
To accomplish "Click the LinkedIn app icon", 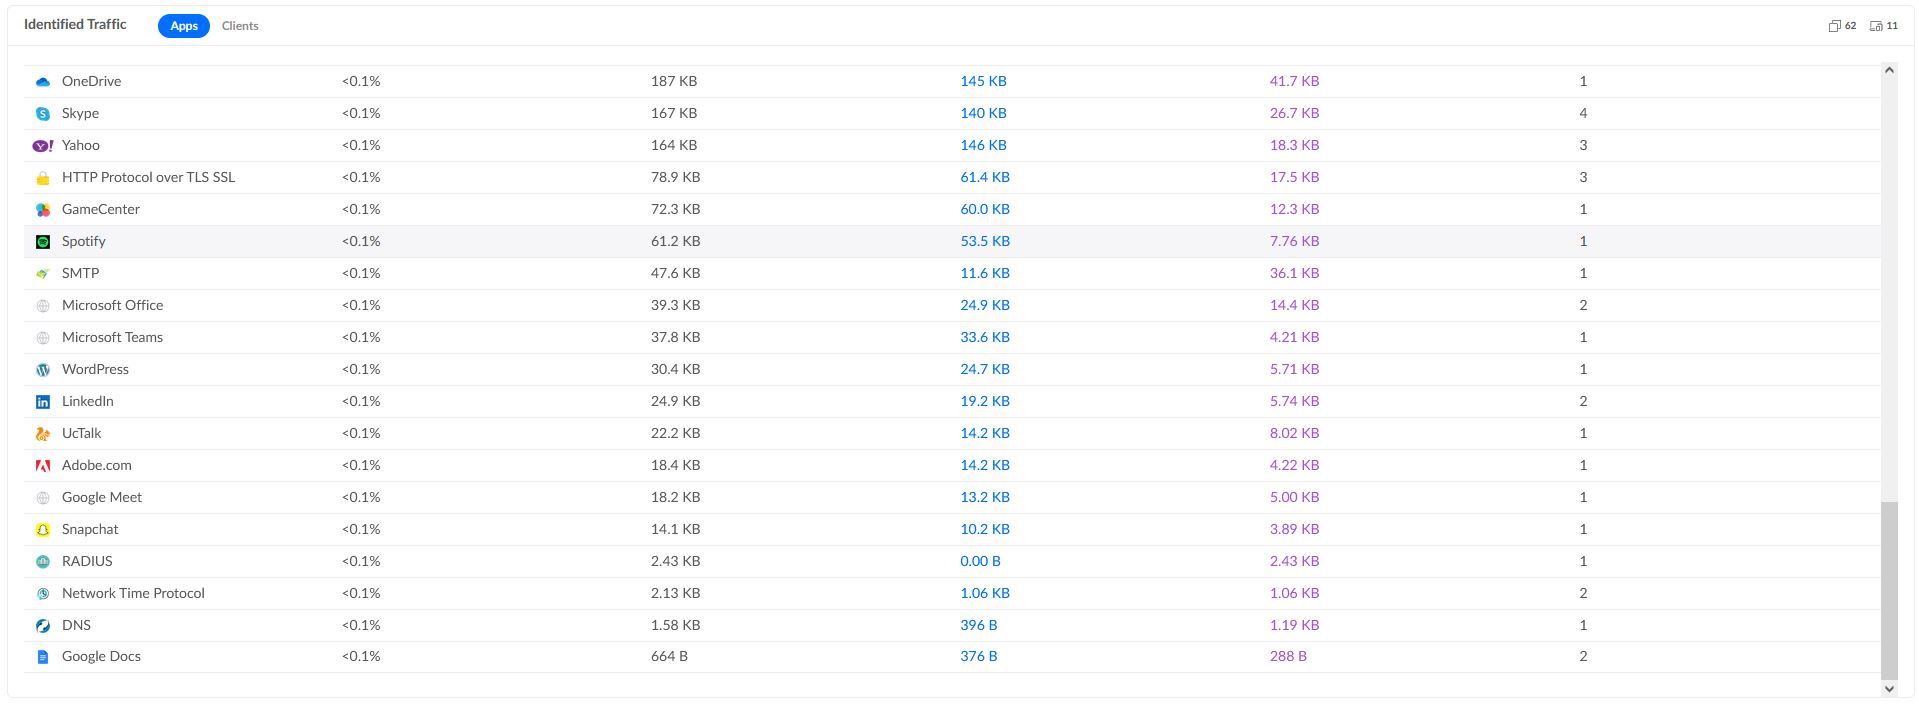I will [42, 402].
